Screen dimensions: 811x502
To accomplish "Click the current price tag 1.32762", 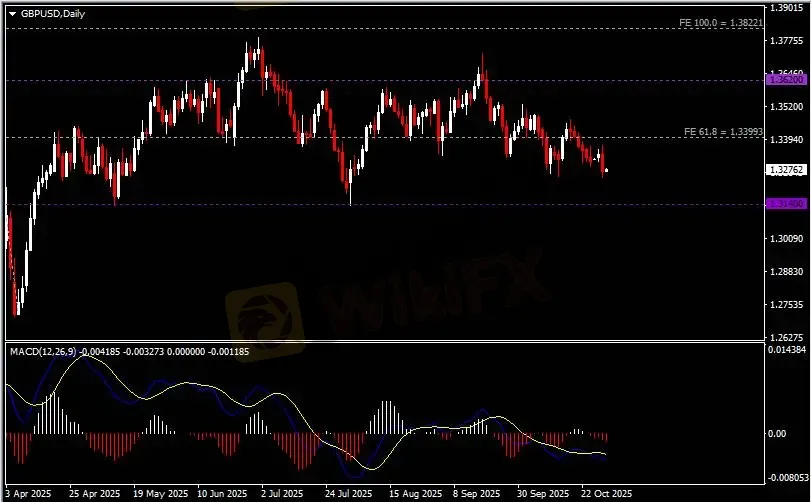I will (786, 170).
